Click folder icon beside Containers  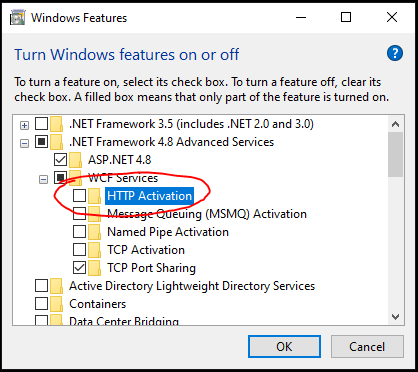coord(57,304)
